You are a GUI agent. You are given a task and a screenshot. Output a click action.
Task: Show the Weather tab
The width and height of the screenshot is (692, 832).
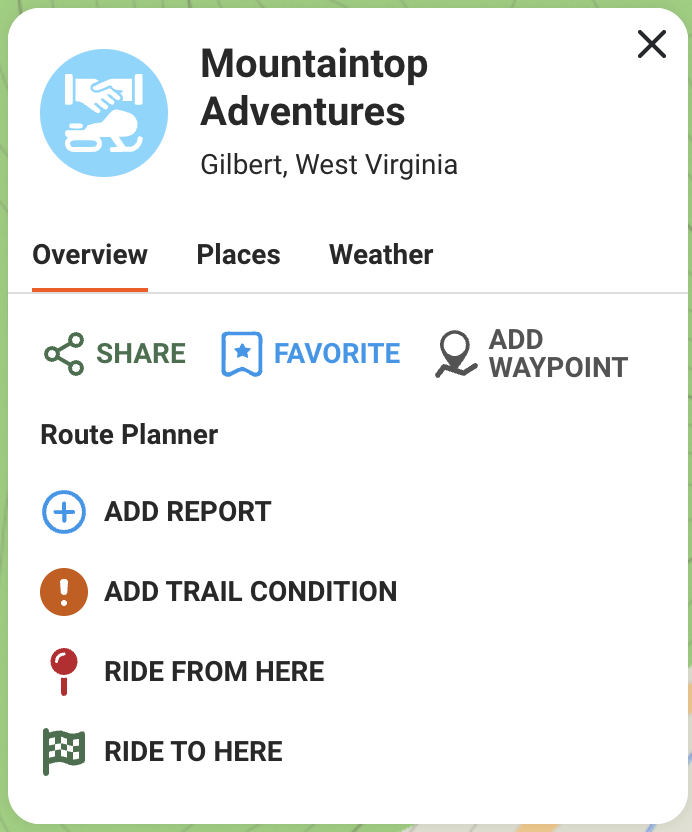click(x=381, y=255)
